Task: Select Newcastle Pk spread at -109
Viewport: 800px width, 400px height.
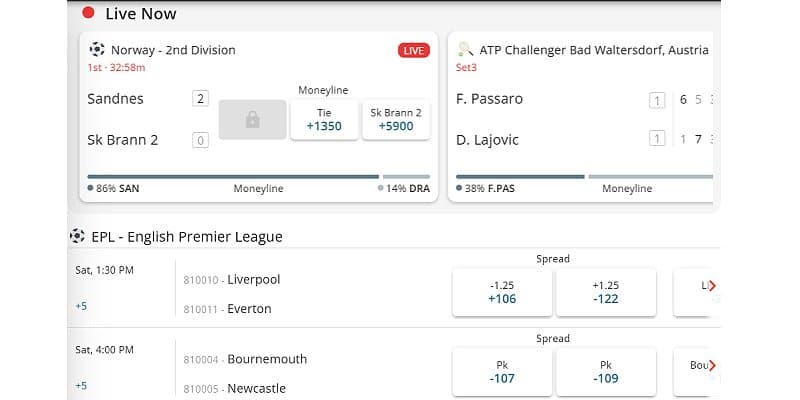Action: [606, 372]
